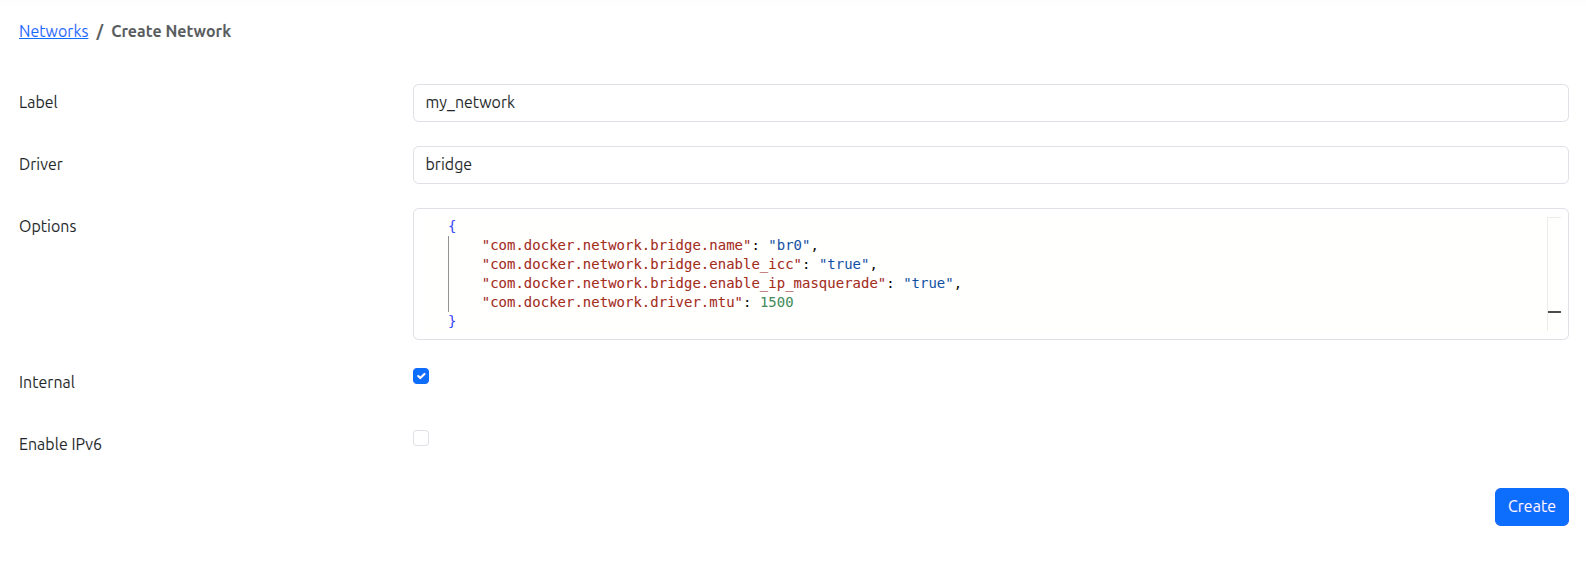Click the Create Network breadcrumb title
The width and height of the screenshot is (1586, 568).
[x=171, y=31]
